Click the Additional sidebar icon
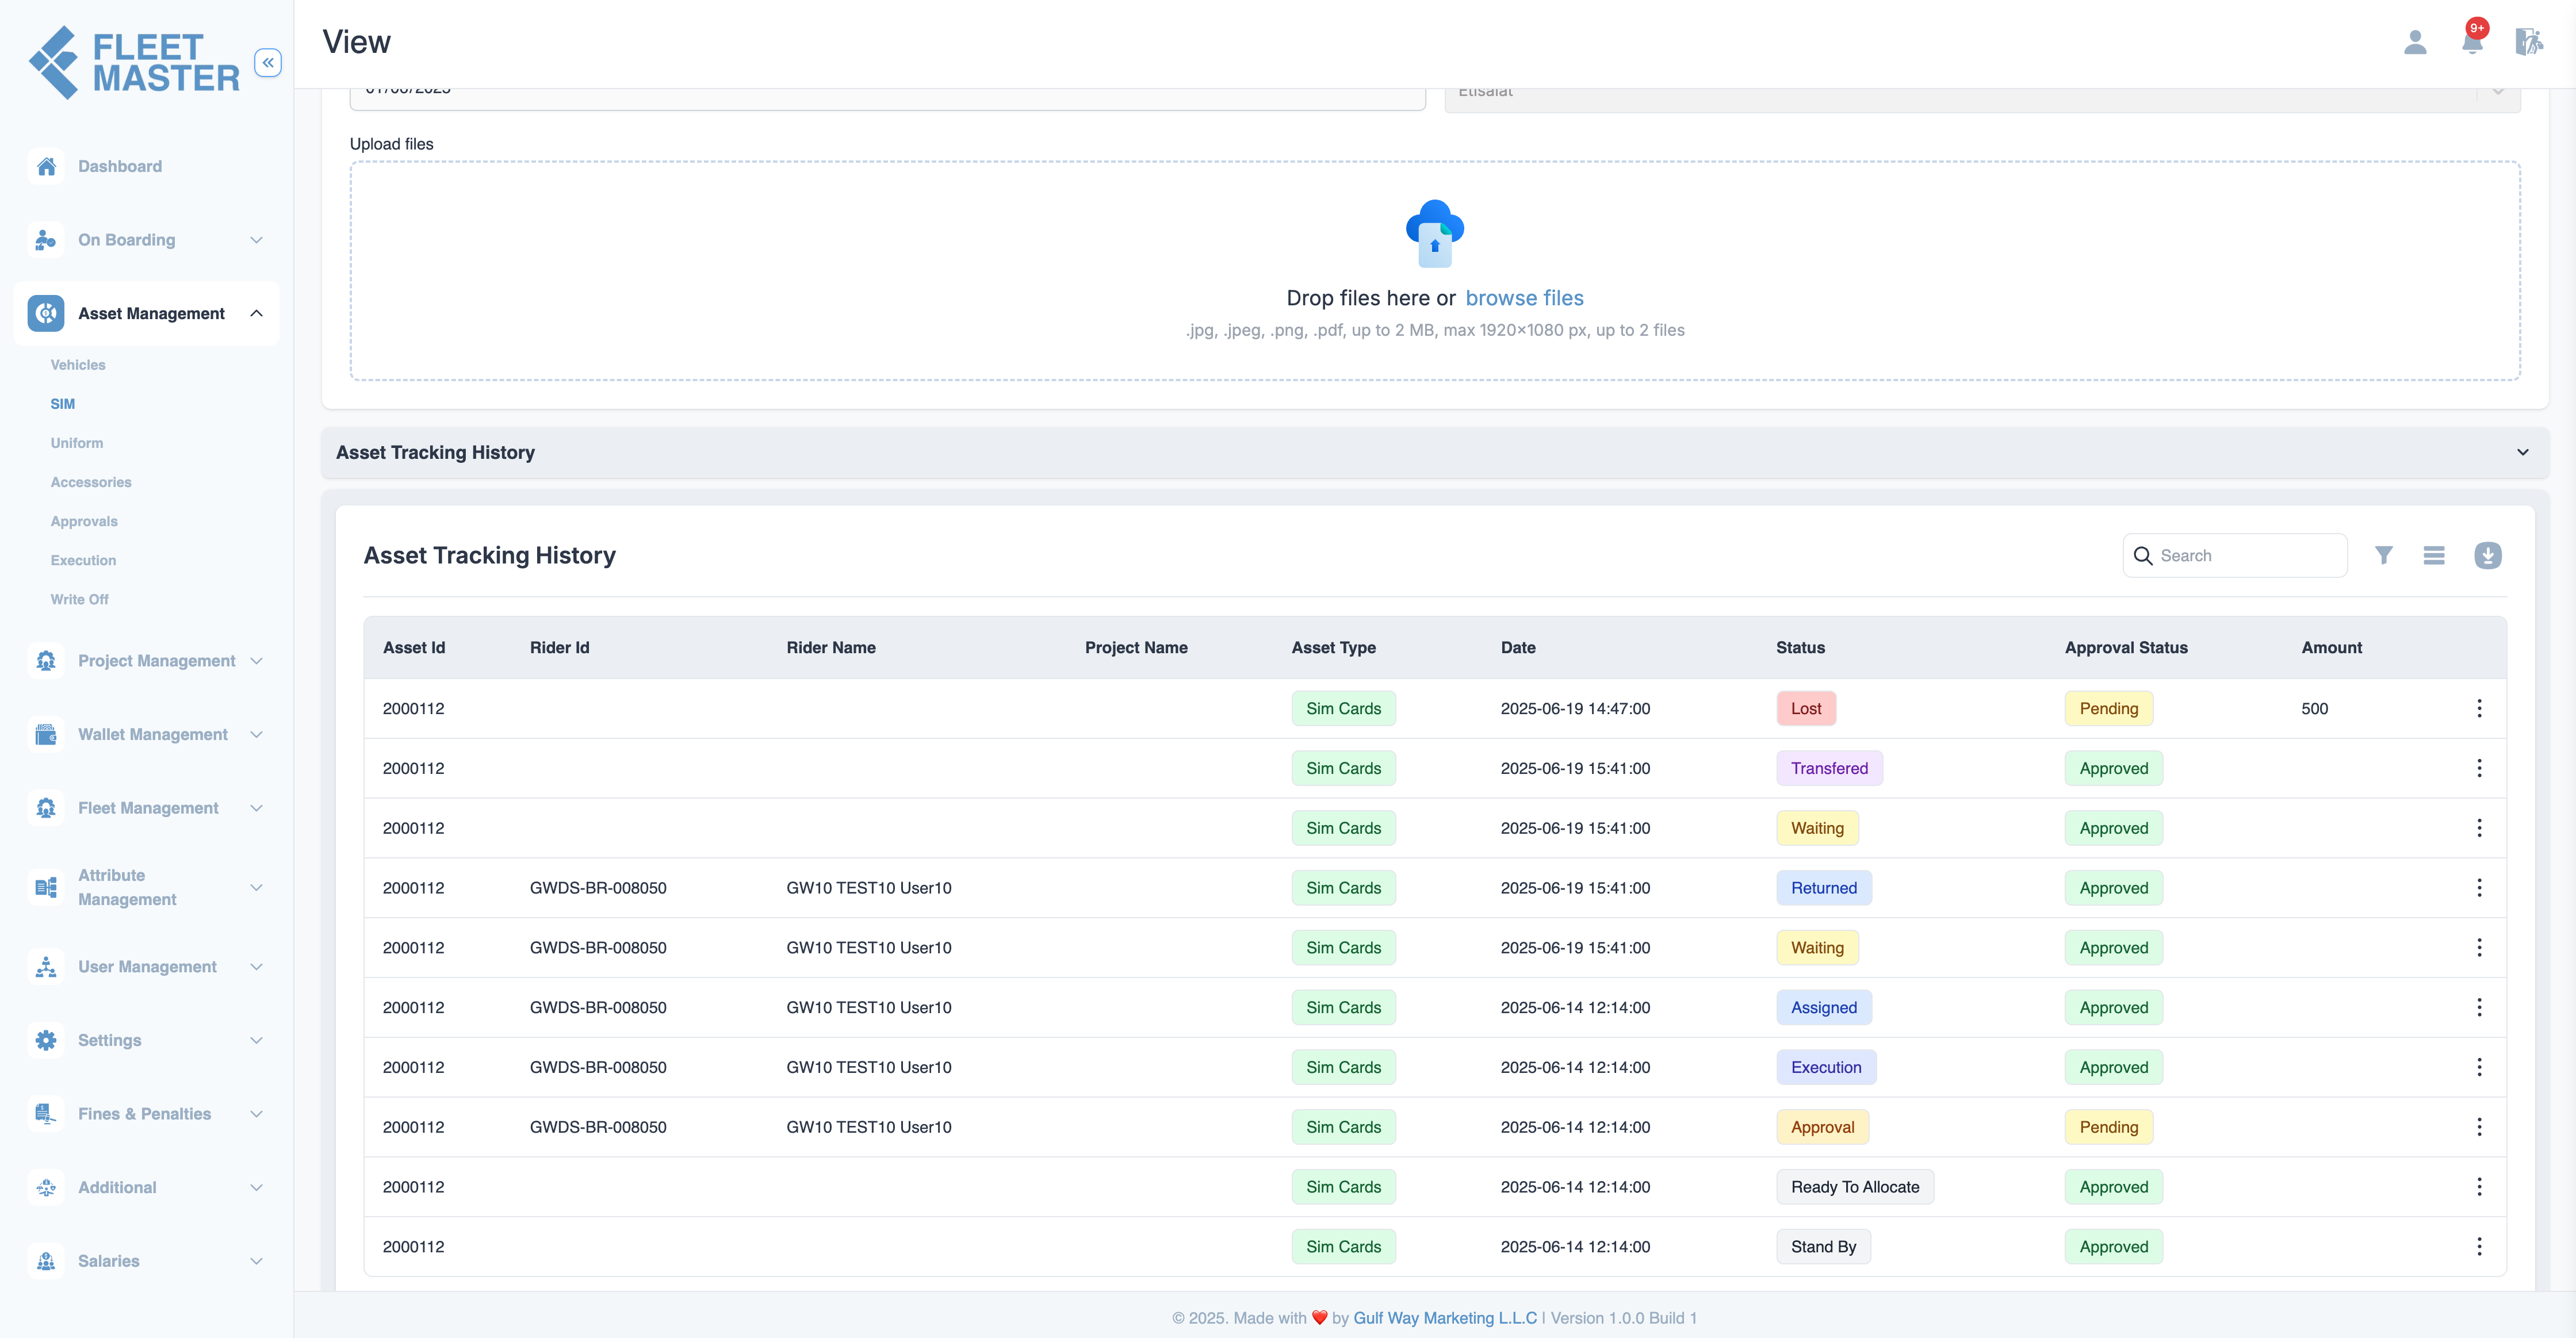 [x=46, y=1187]
